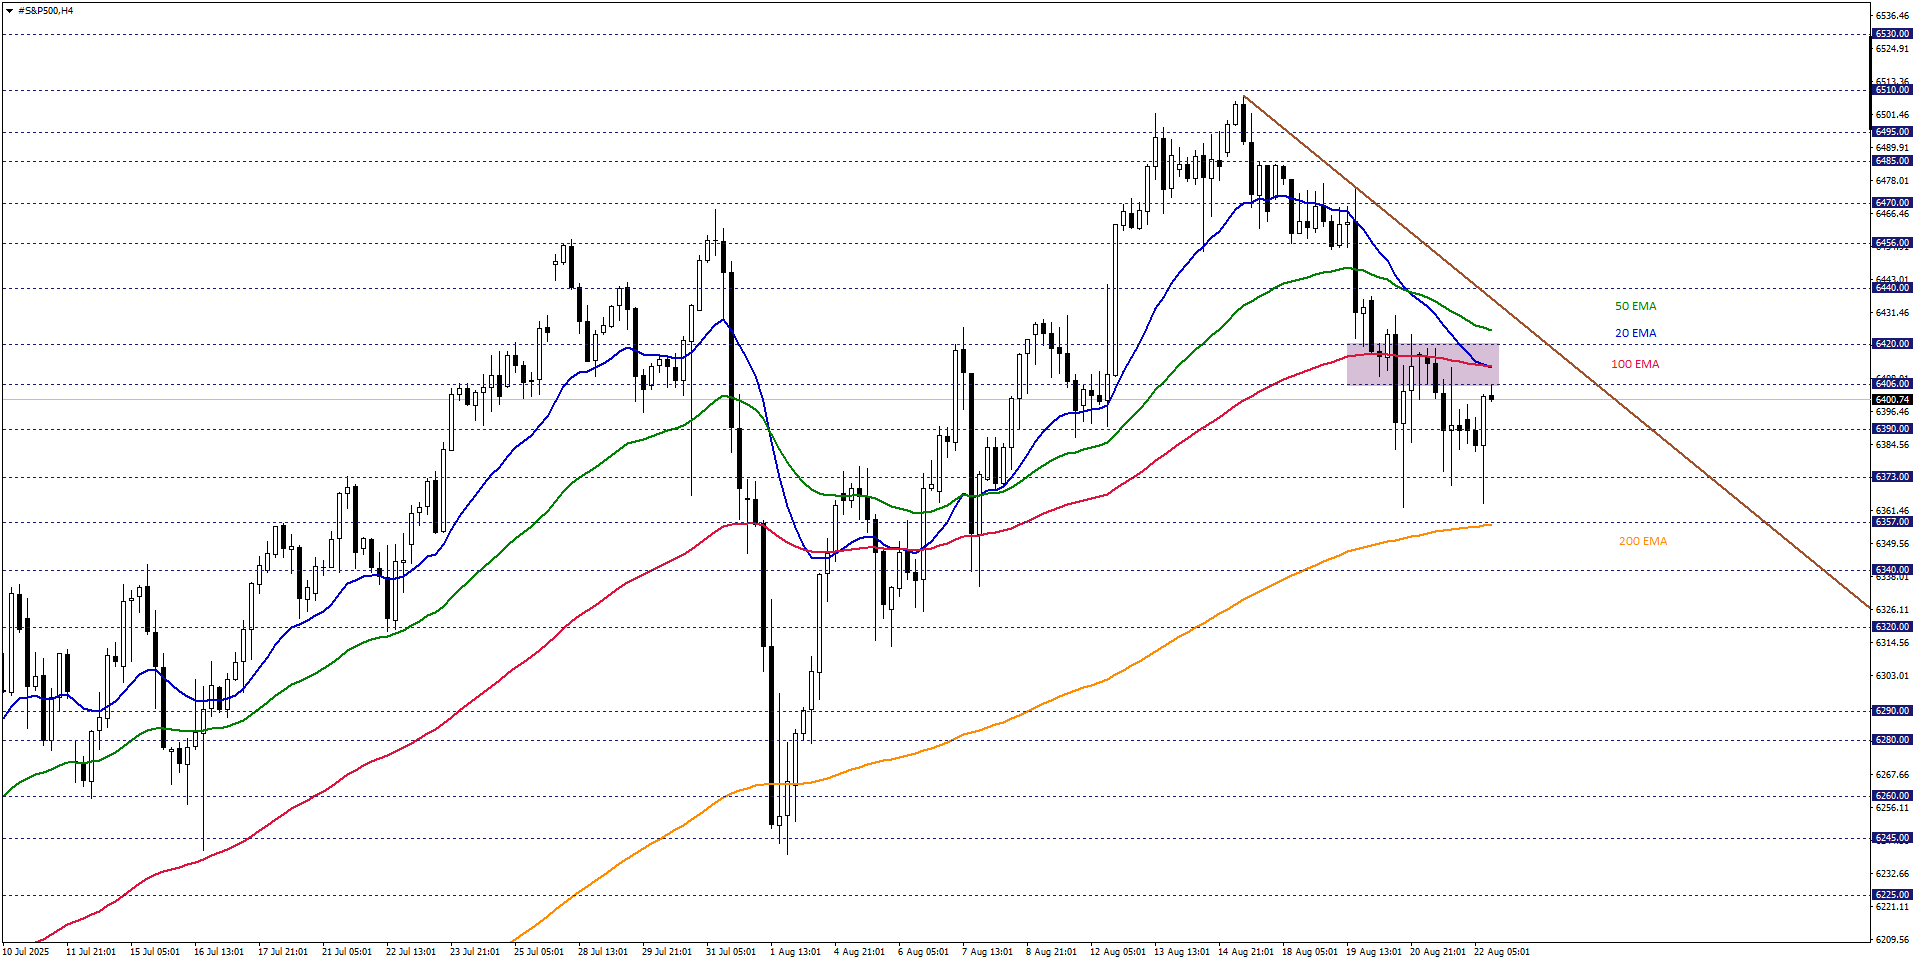Click the purple shaded rectangle zone

point(1422,364)
